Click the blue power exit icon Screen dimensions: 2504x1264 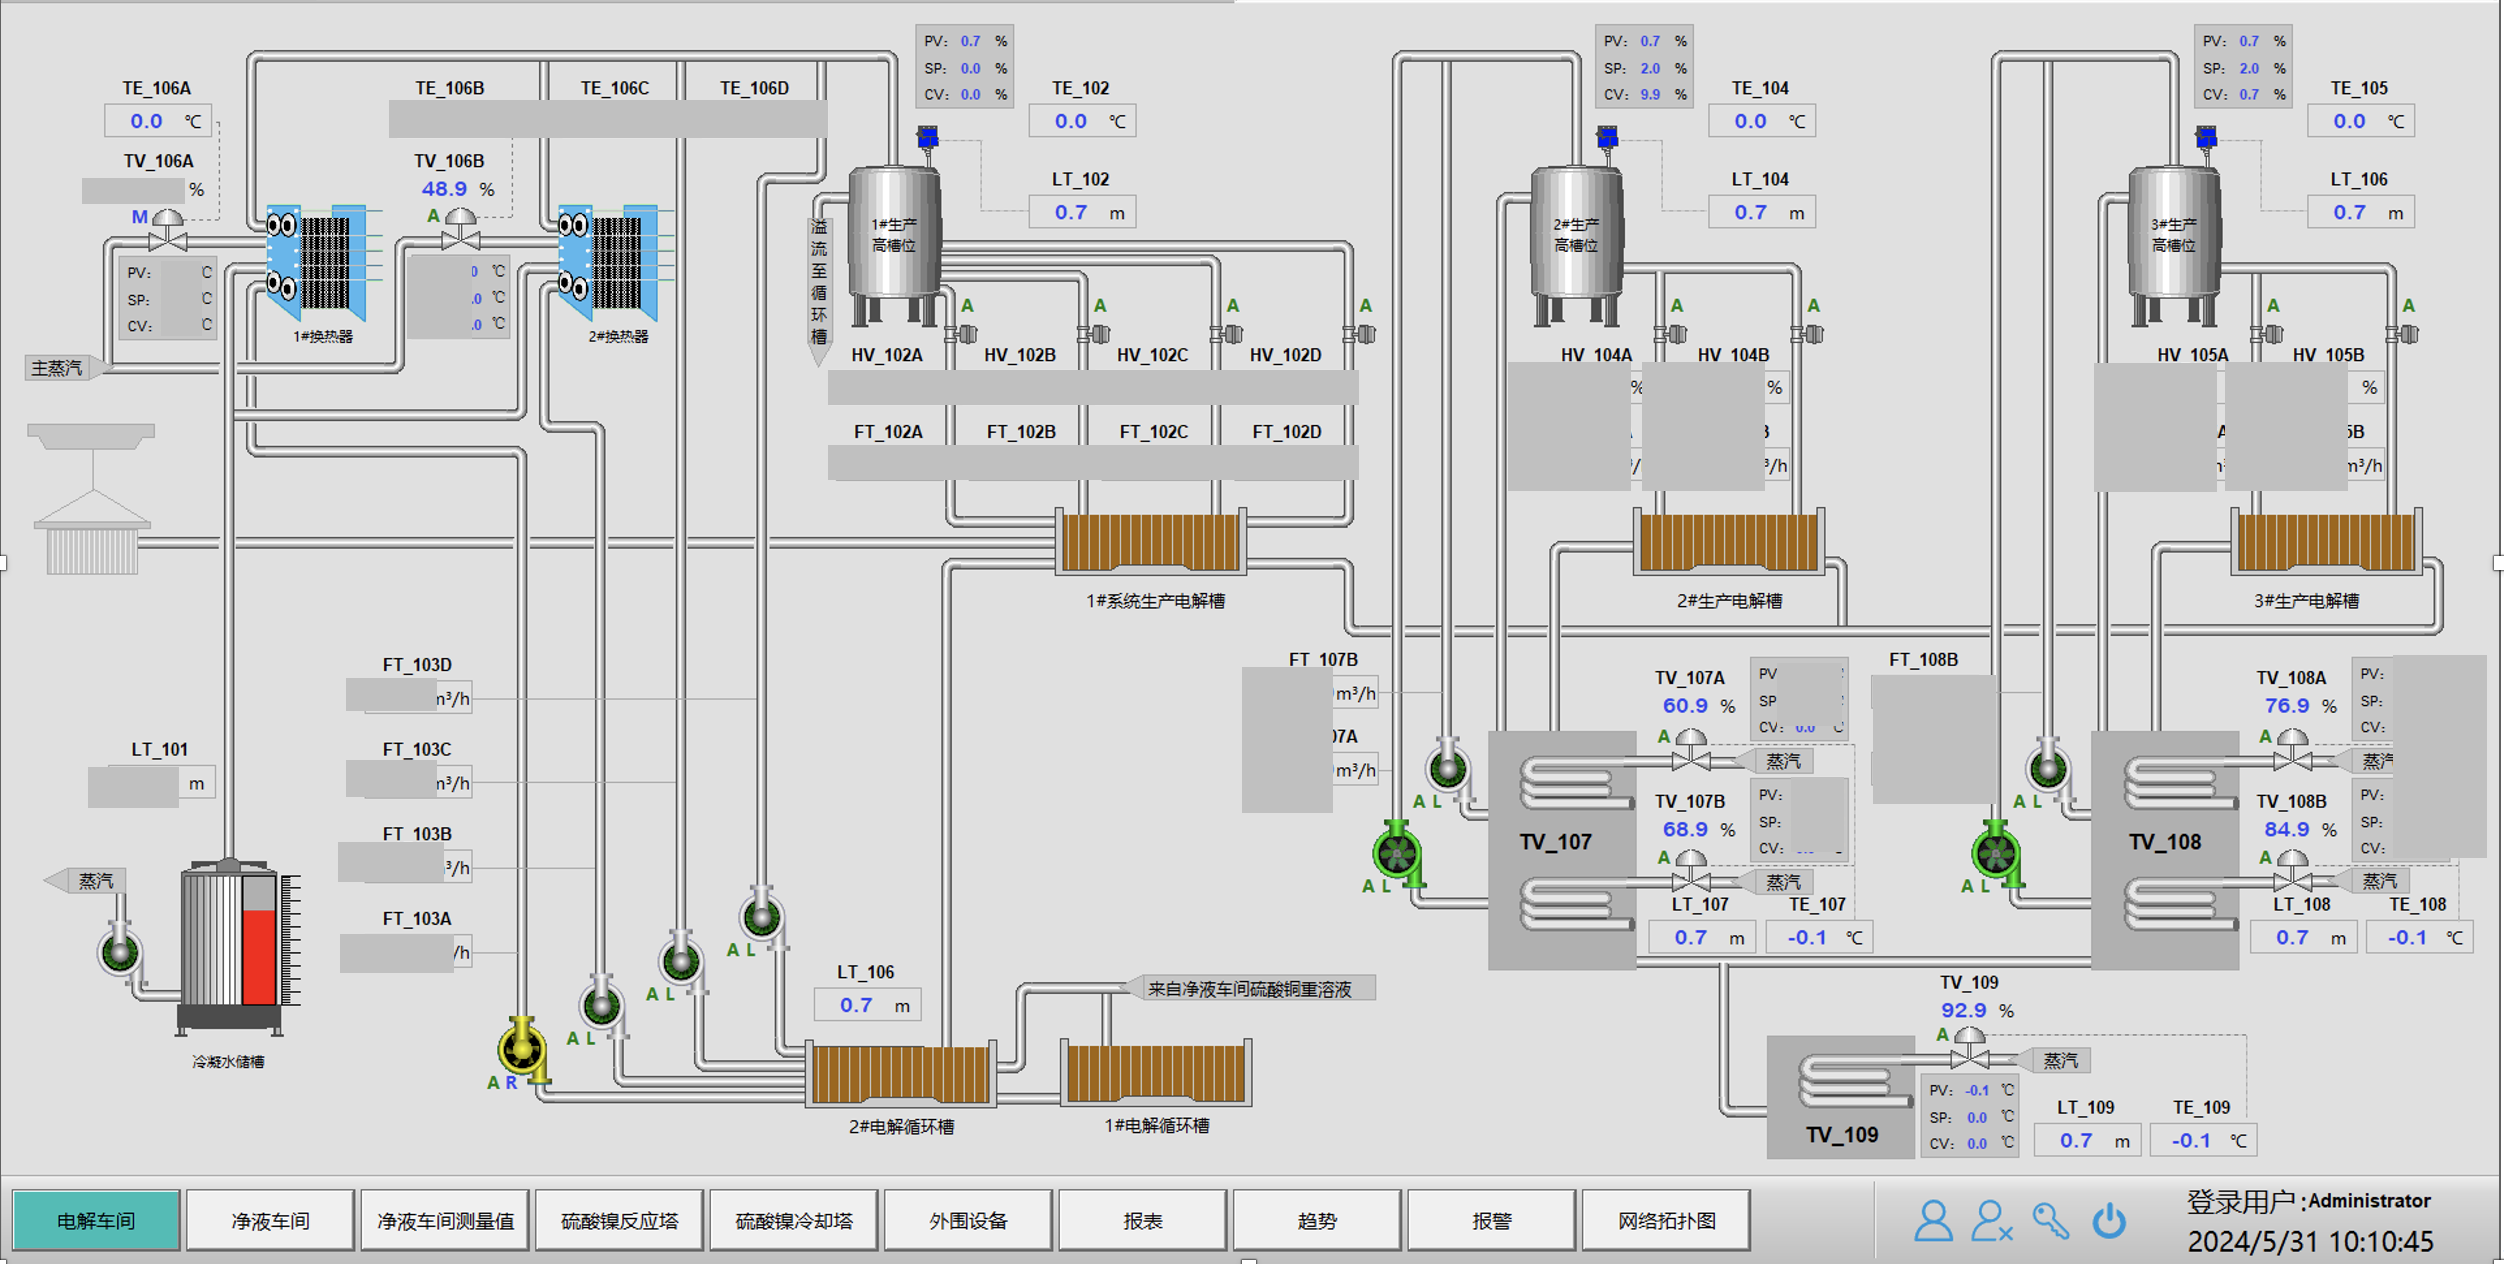2109,1221
